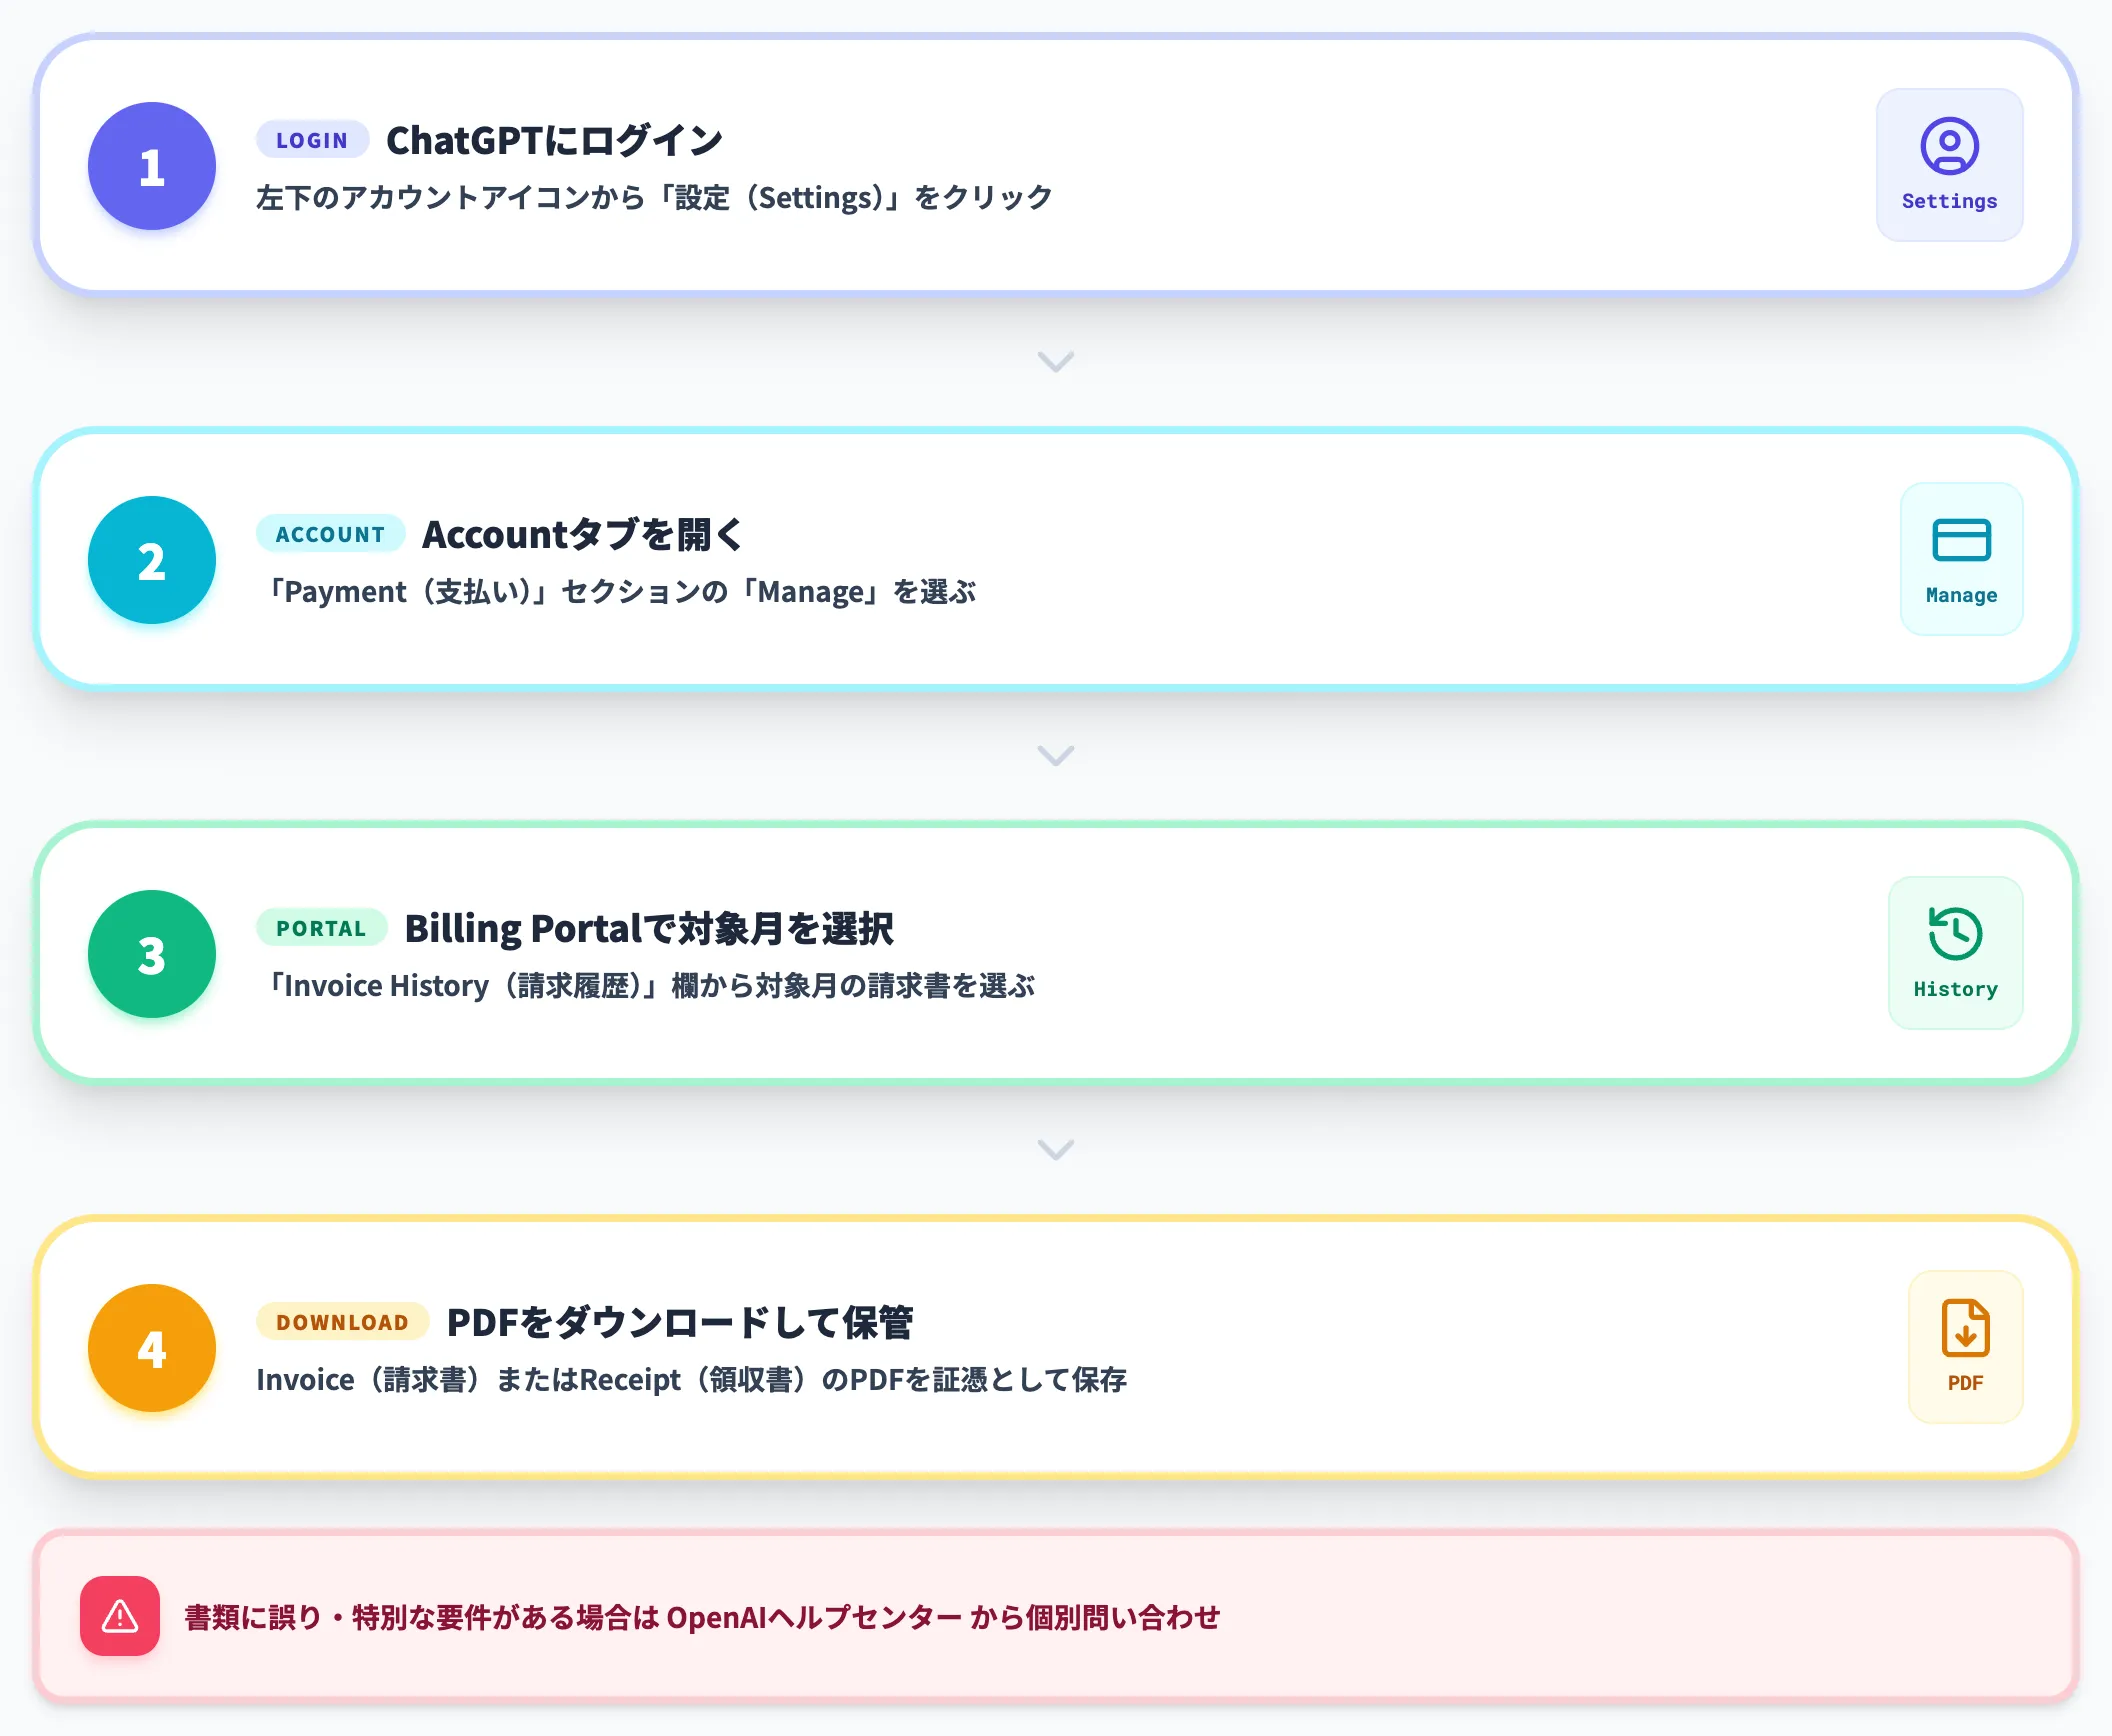2112x1736 pixels.
Task: Click the Manage credit card icon tile
Action: (1961, 559)
